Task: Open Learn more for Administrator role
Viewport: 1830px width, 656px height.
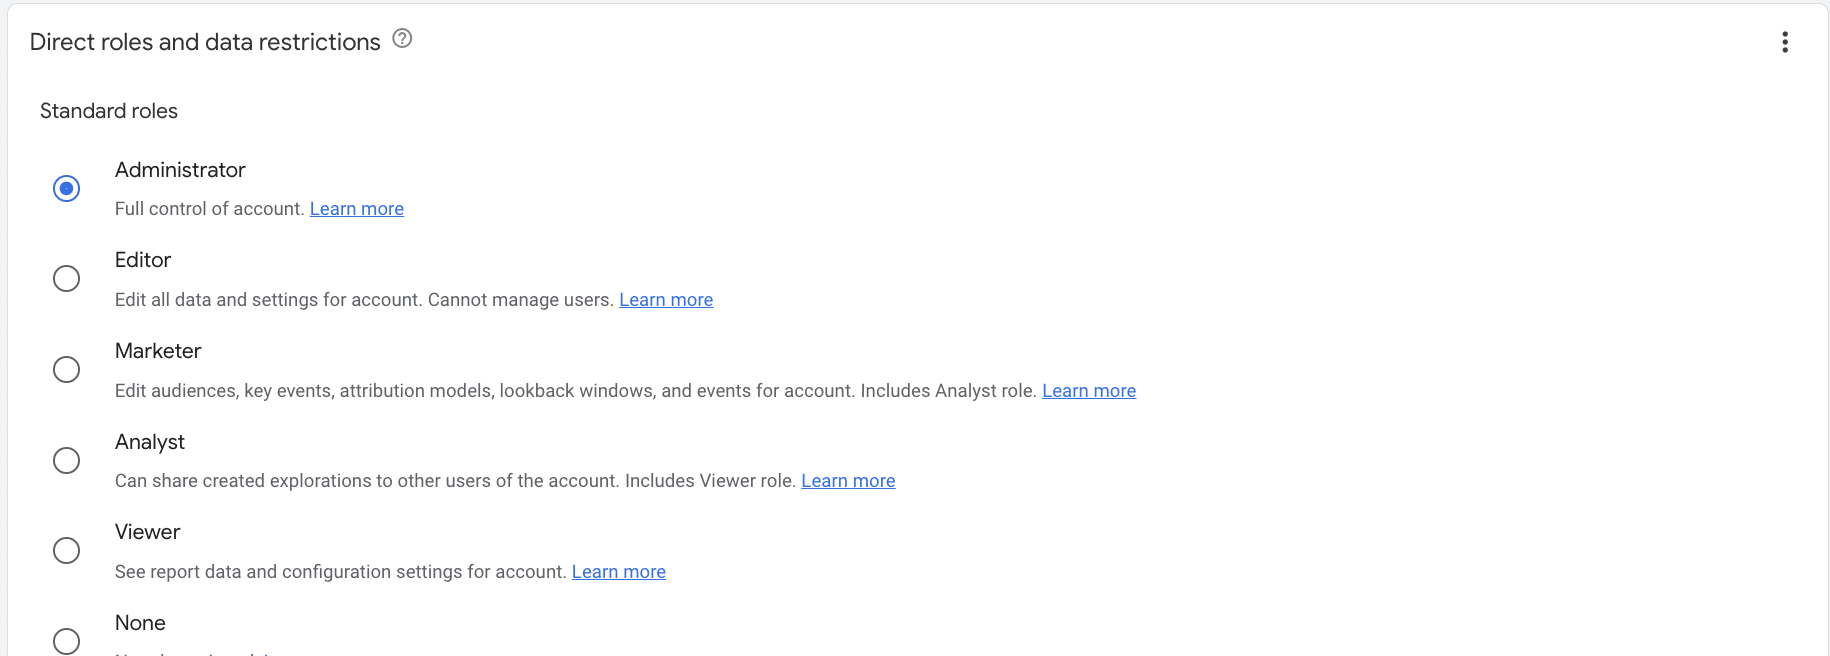Action: click(x=357, y=208)
